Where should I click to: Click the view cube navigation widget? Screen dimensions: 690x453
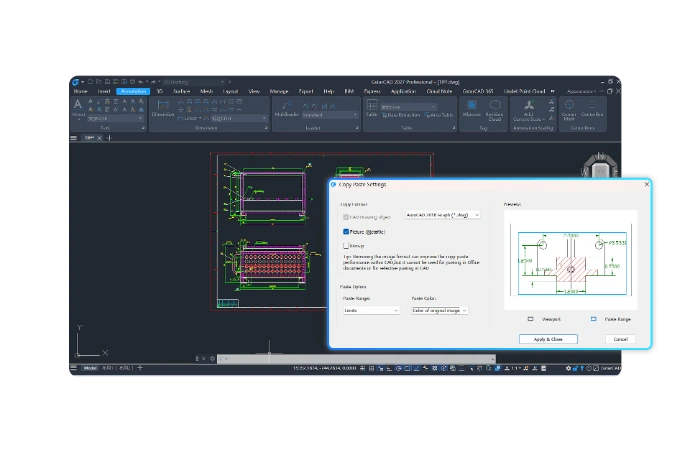600,166
